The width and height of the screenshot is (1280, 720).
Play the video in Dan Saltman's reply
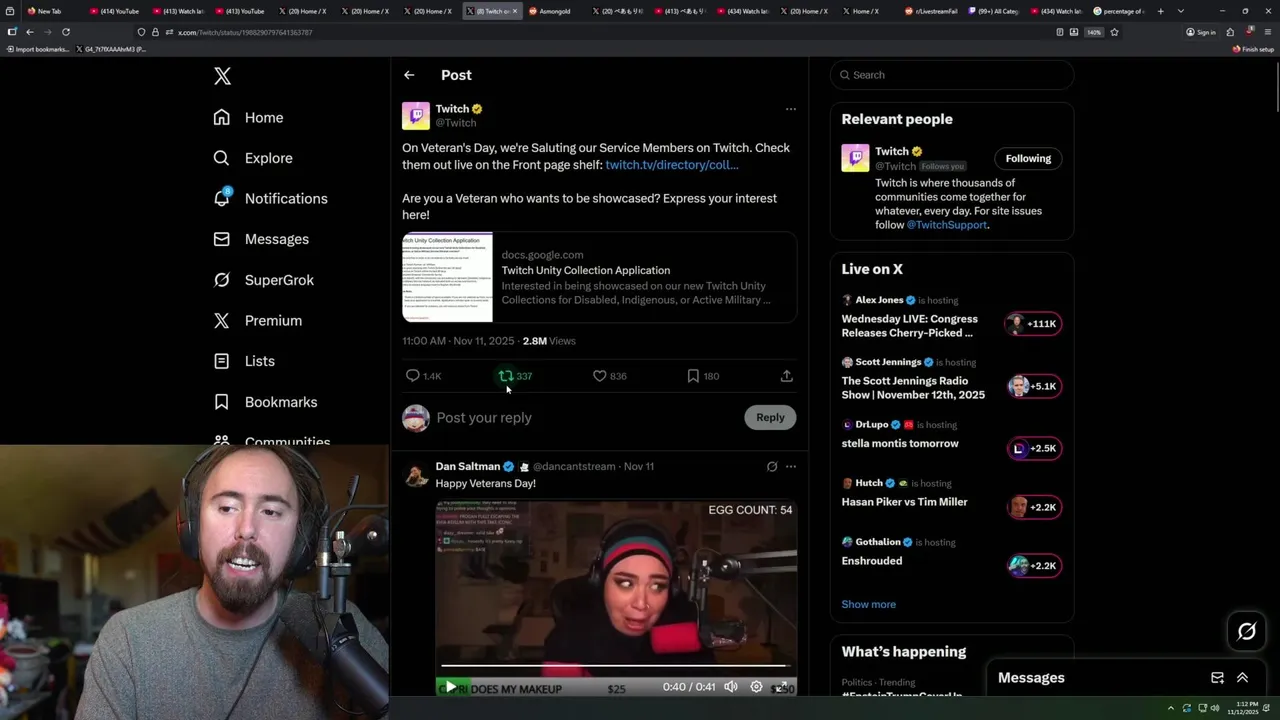pyautogui.click(x=450, y=687)
